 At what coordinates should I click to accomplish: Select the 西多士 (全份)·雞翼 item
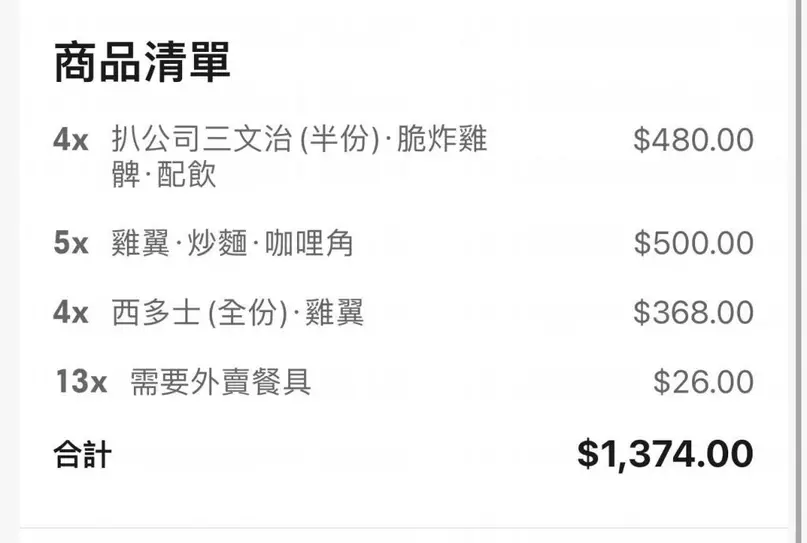(x=237, y=312)
